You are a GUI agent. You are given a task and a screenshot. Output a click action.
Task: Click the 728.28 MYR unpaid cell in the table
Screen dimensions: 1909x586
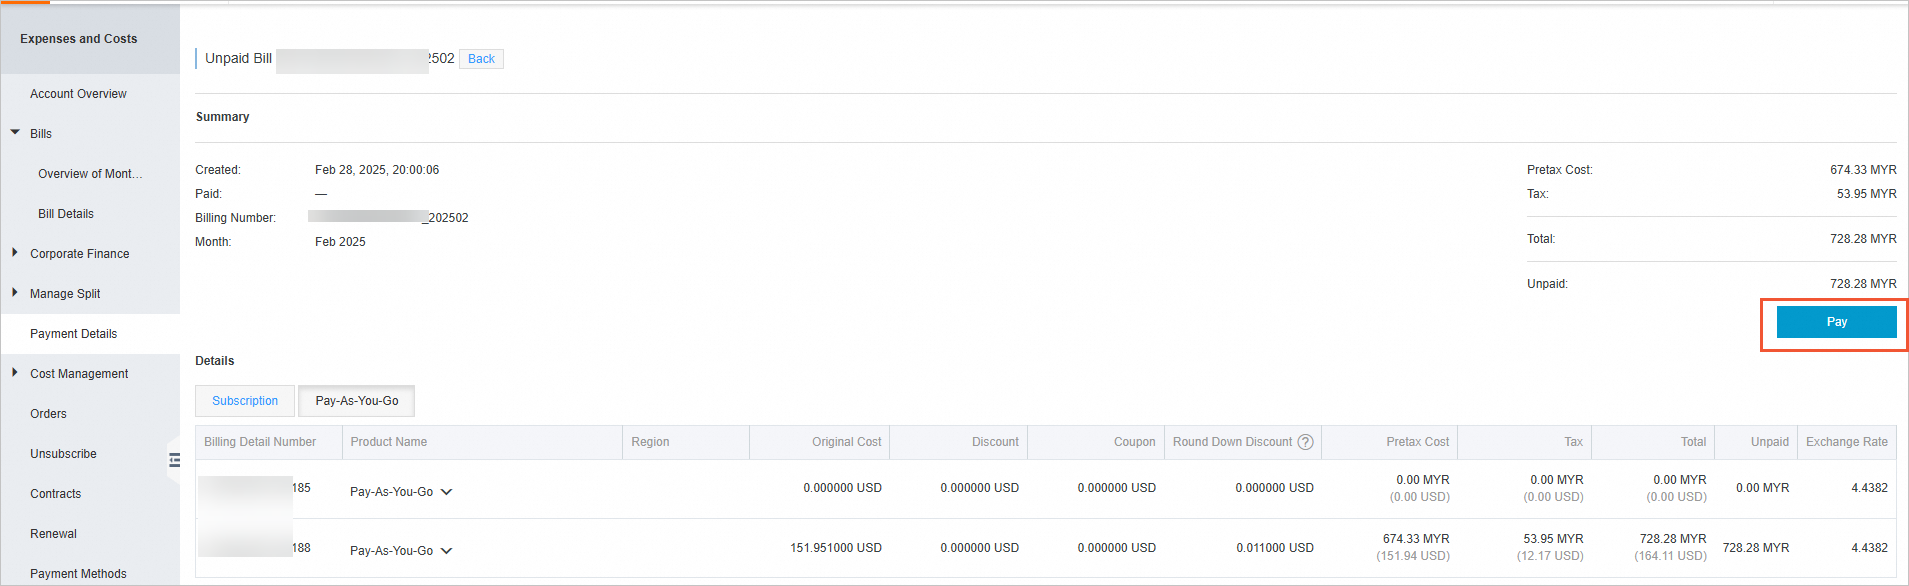[1756, 548]
